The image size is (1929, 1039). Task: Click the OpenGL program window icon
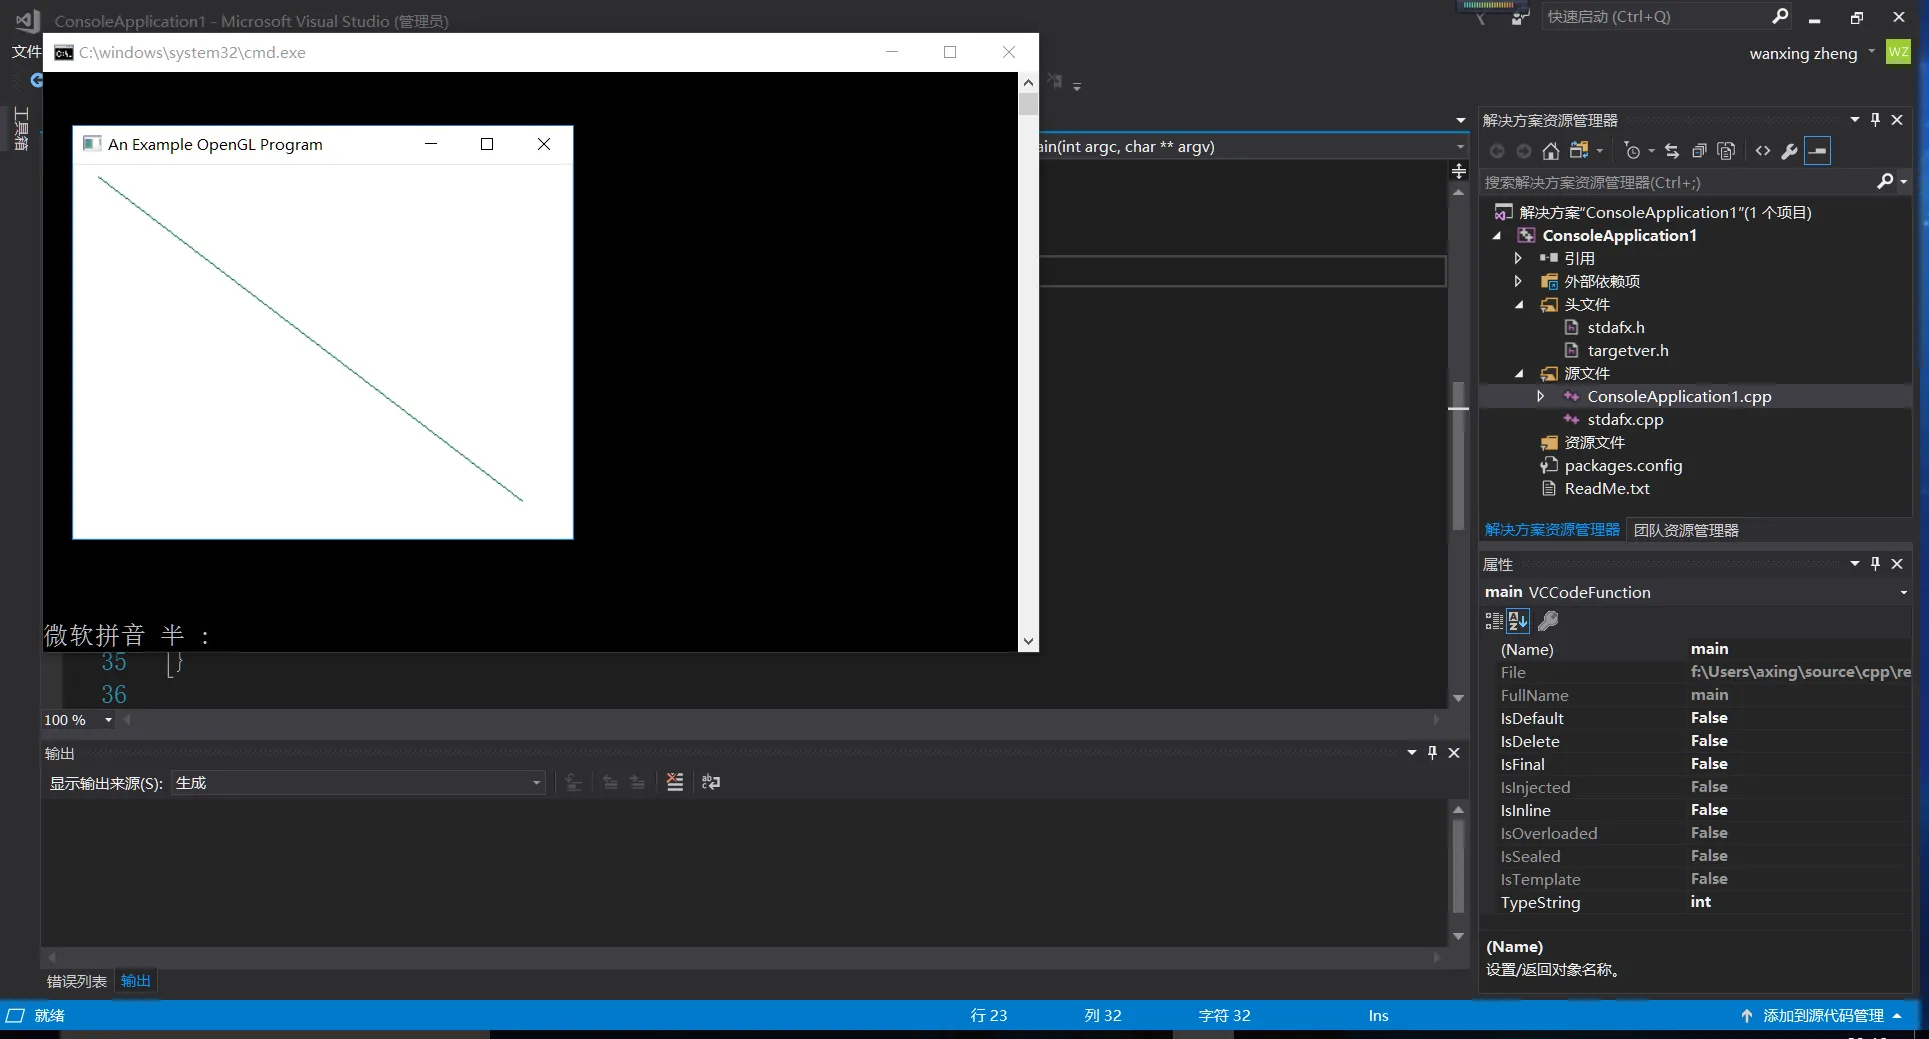click(92, 144)
